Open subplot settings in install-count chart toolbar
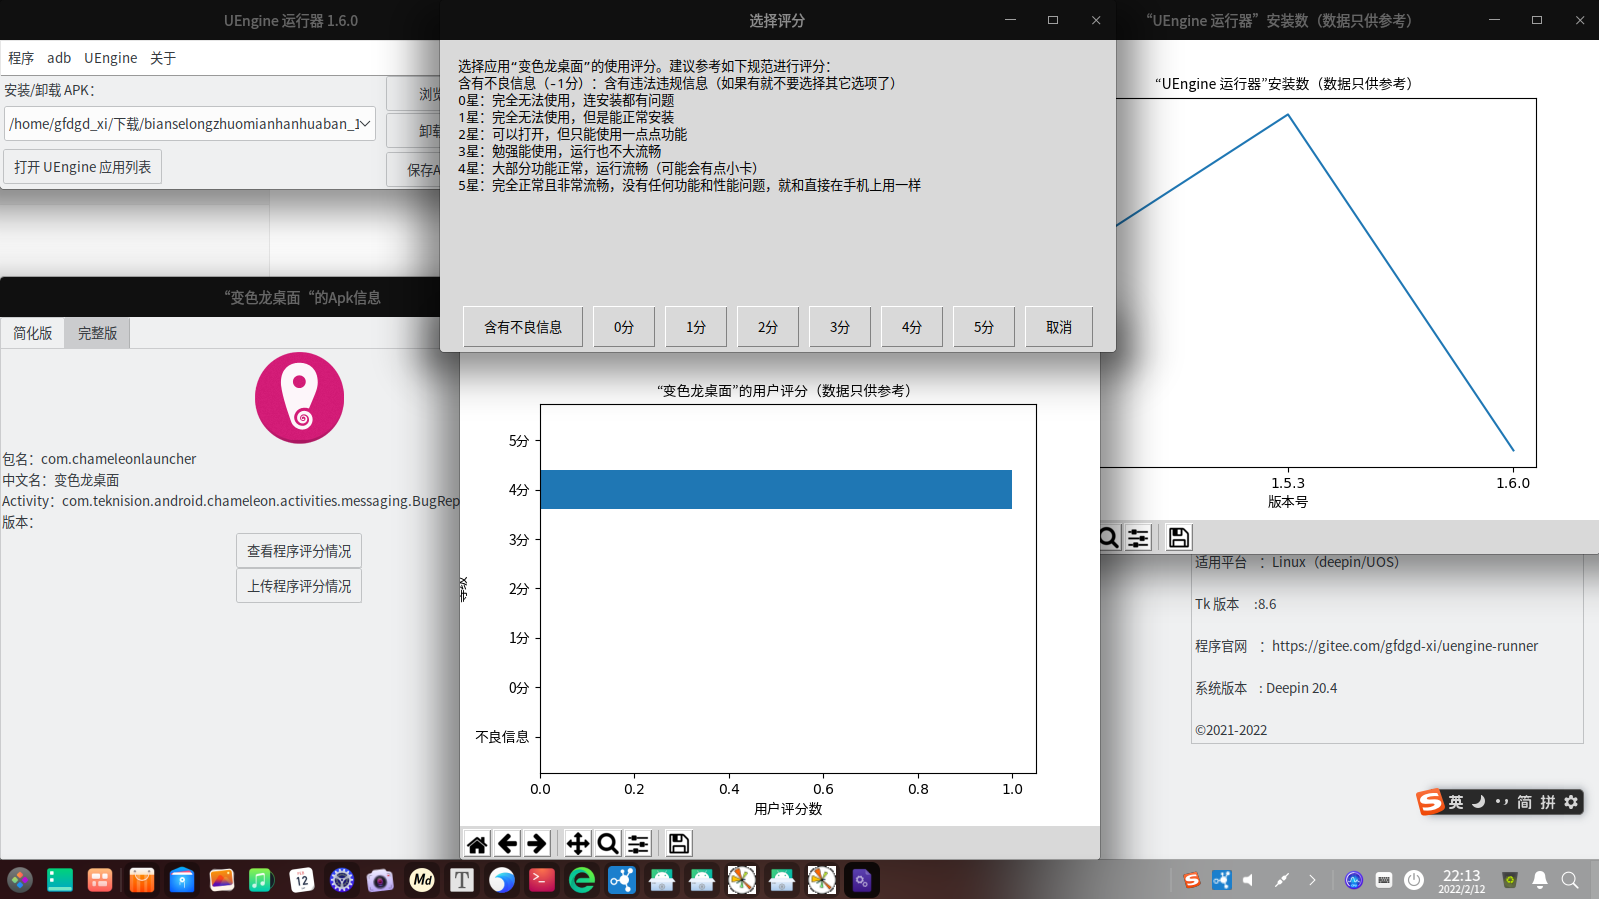The width and height of the screenshot is (1599, 899). 1138,538
